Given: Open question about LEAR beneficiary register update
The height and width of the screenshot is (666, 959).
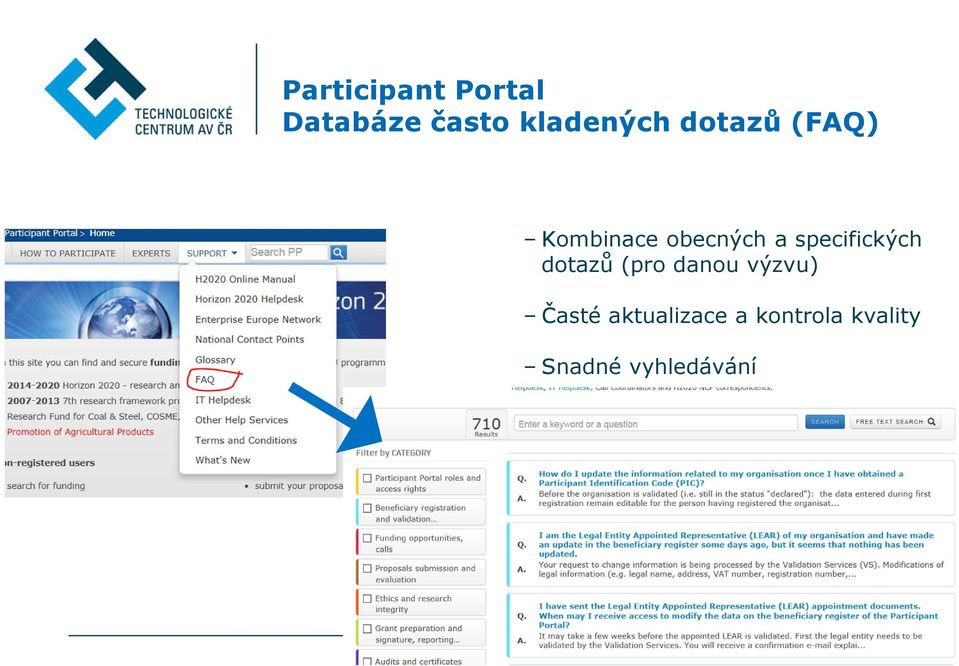Looking at the screenshot, I should 736,544.
